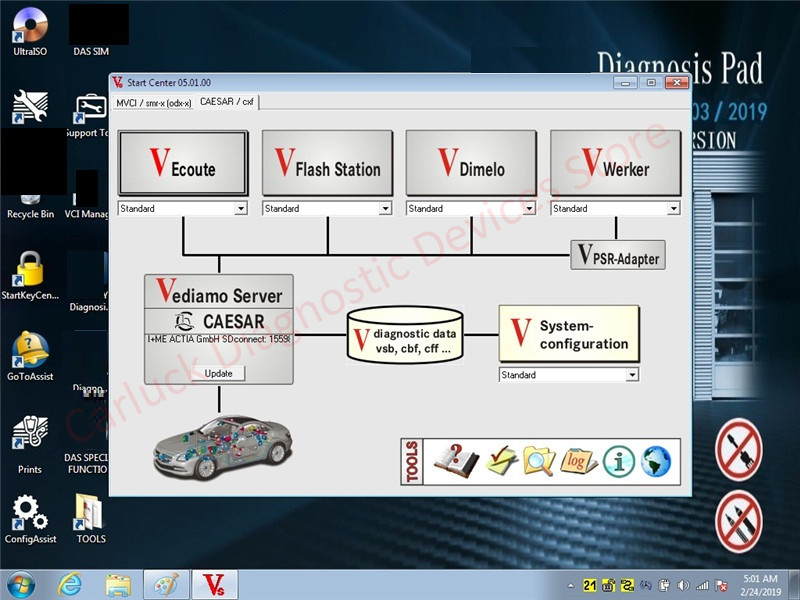Screen dimensions: 800x600
Task: Open File Explorer from the taskbar
Action: click(118, 585)
